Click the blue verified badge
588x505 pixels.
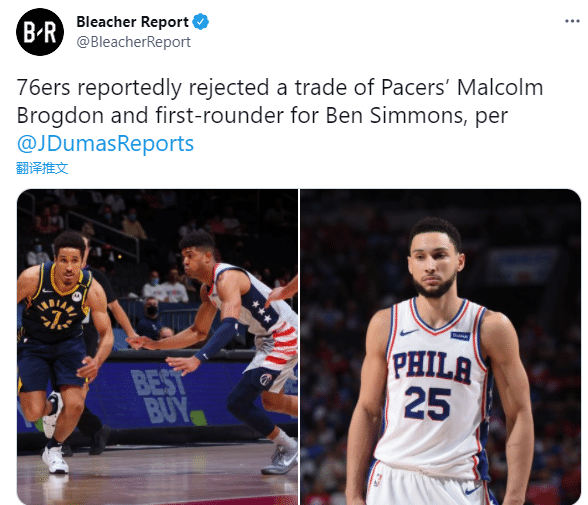[201, 22]
